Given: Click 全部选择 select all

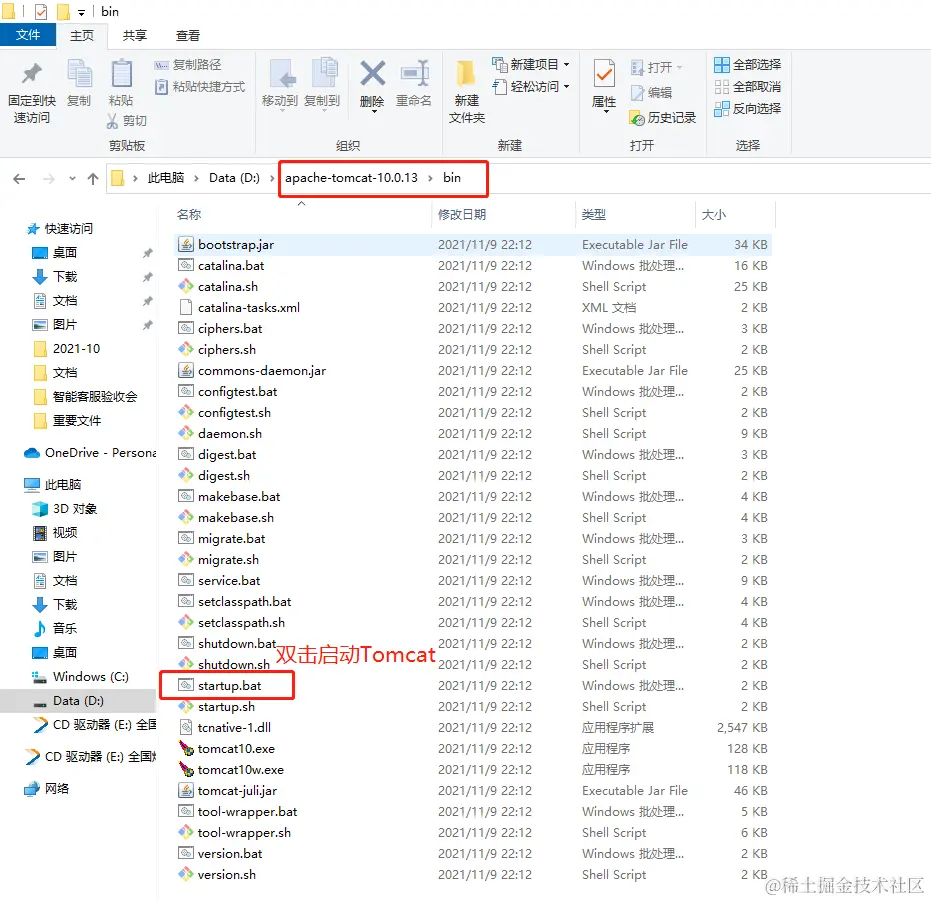Looking at the screenshot, I should coord(748,64).
